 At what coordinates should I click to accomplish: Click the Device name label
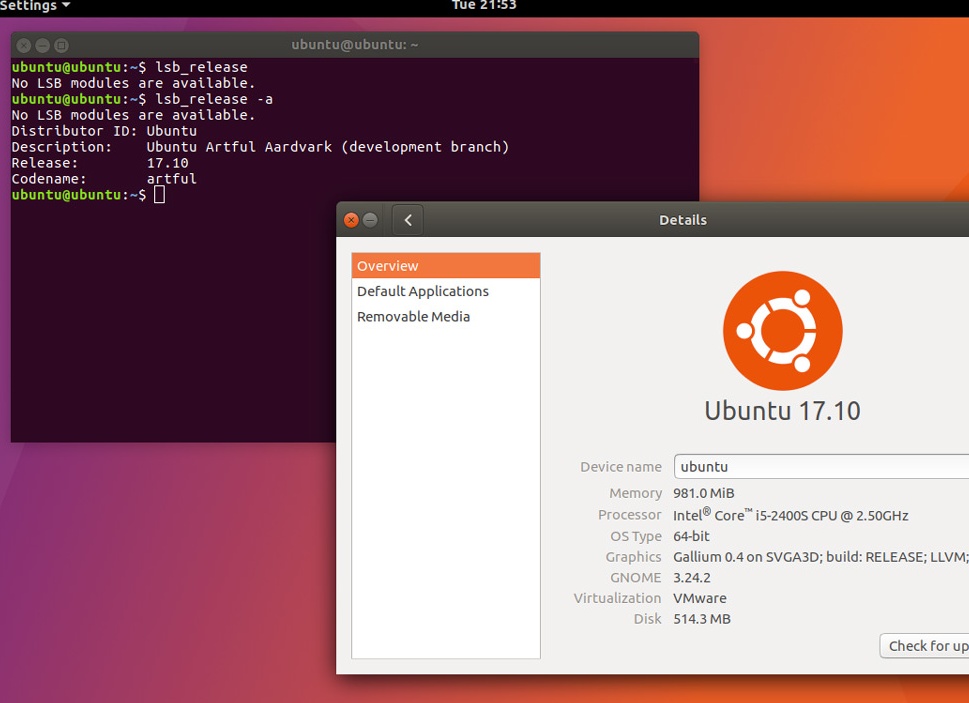tap(620, 467)
